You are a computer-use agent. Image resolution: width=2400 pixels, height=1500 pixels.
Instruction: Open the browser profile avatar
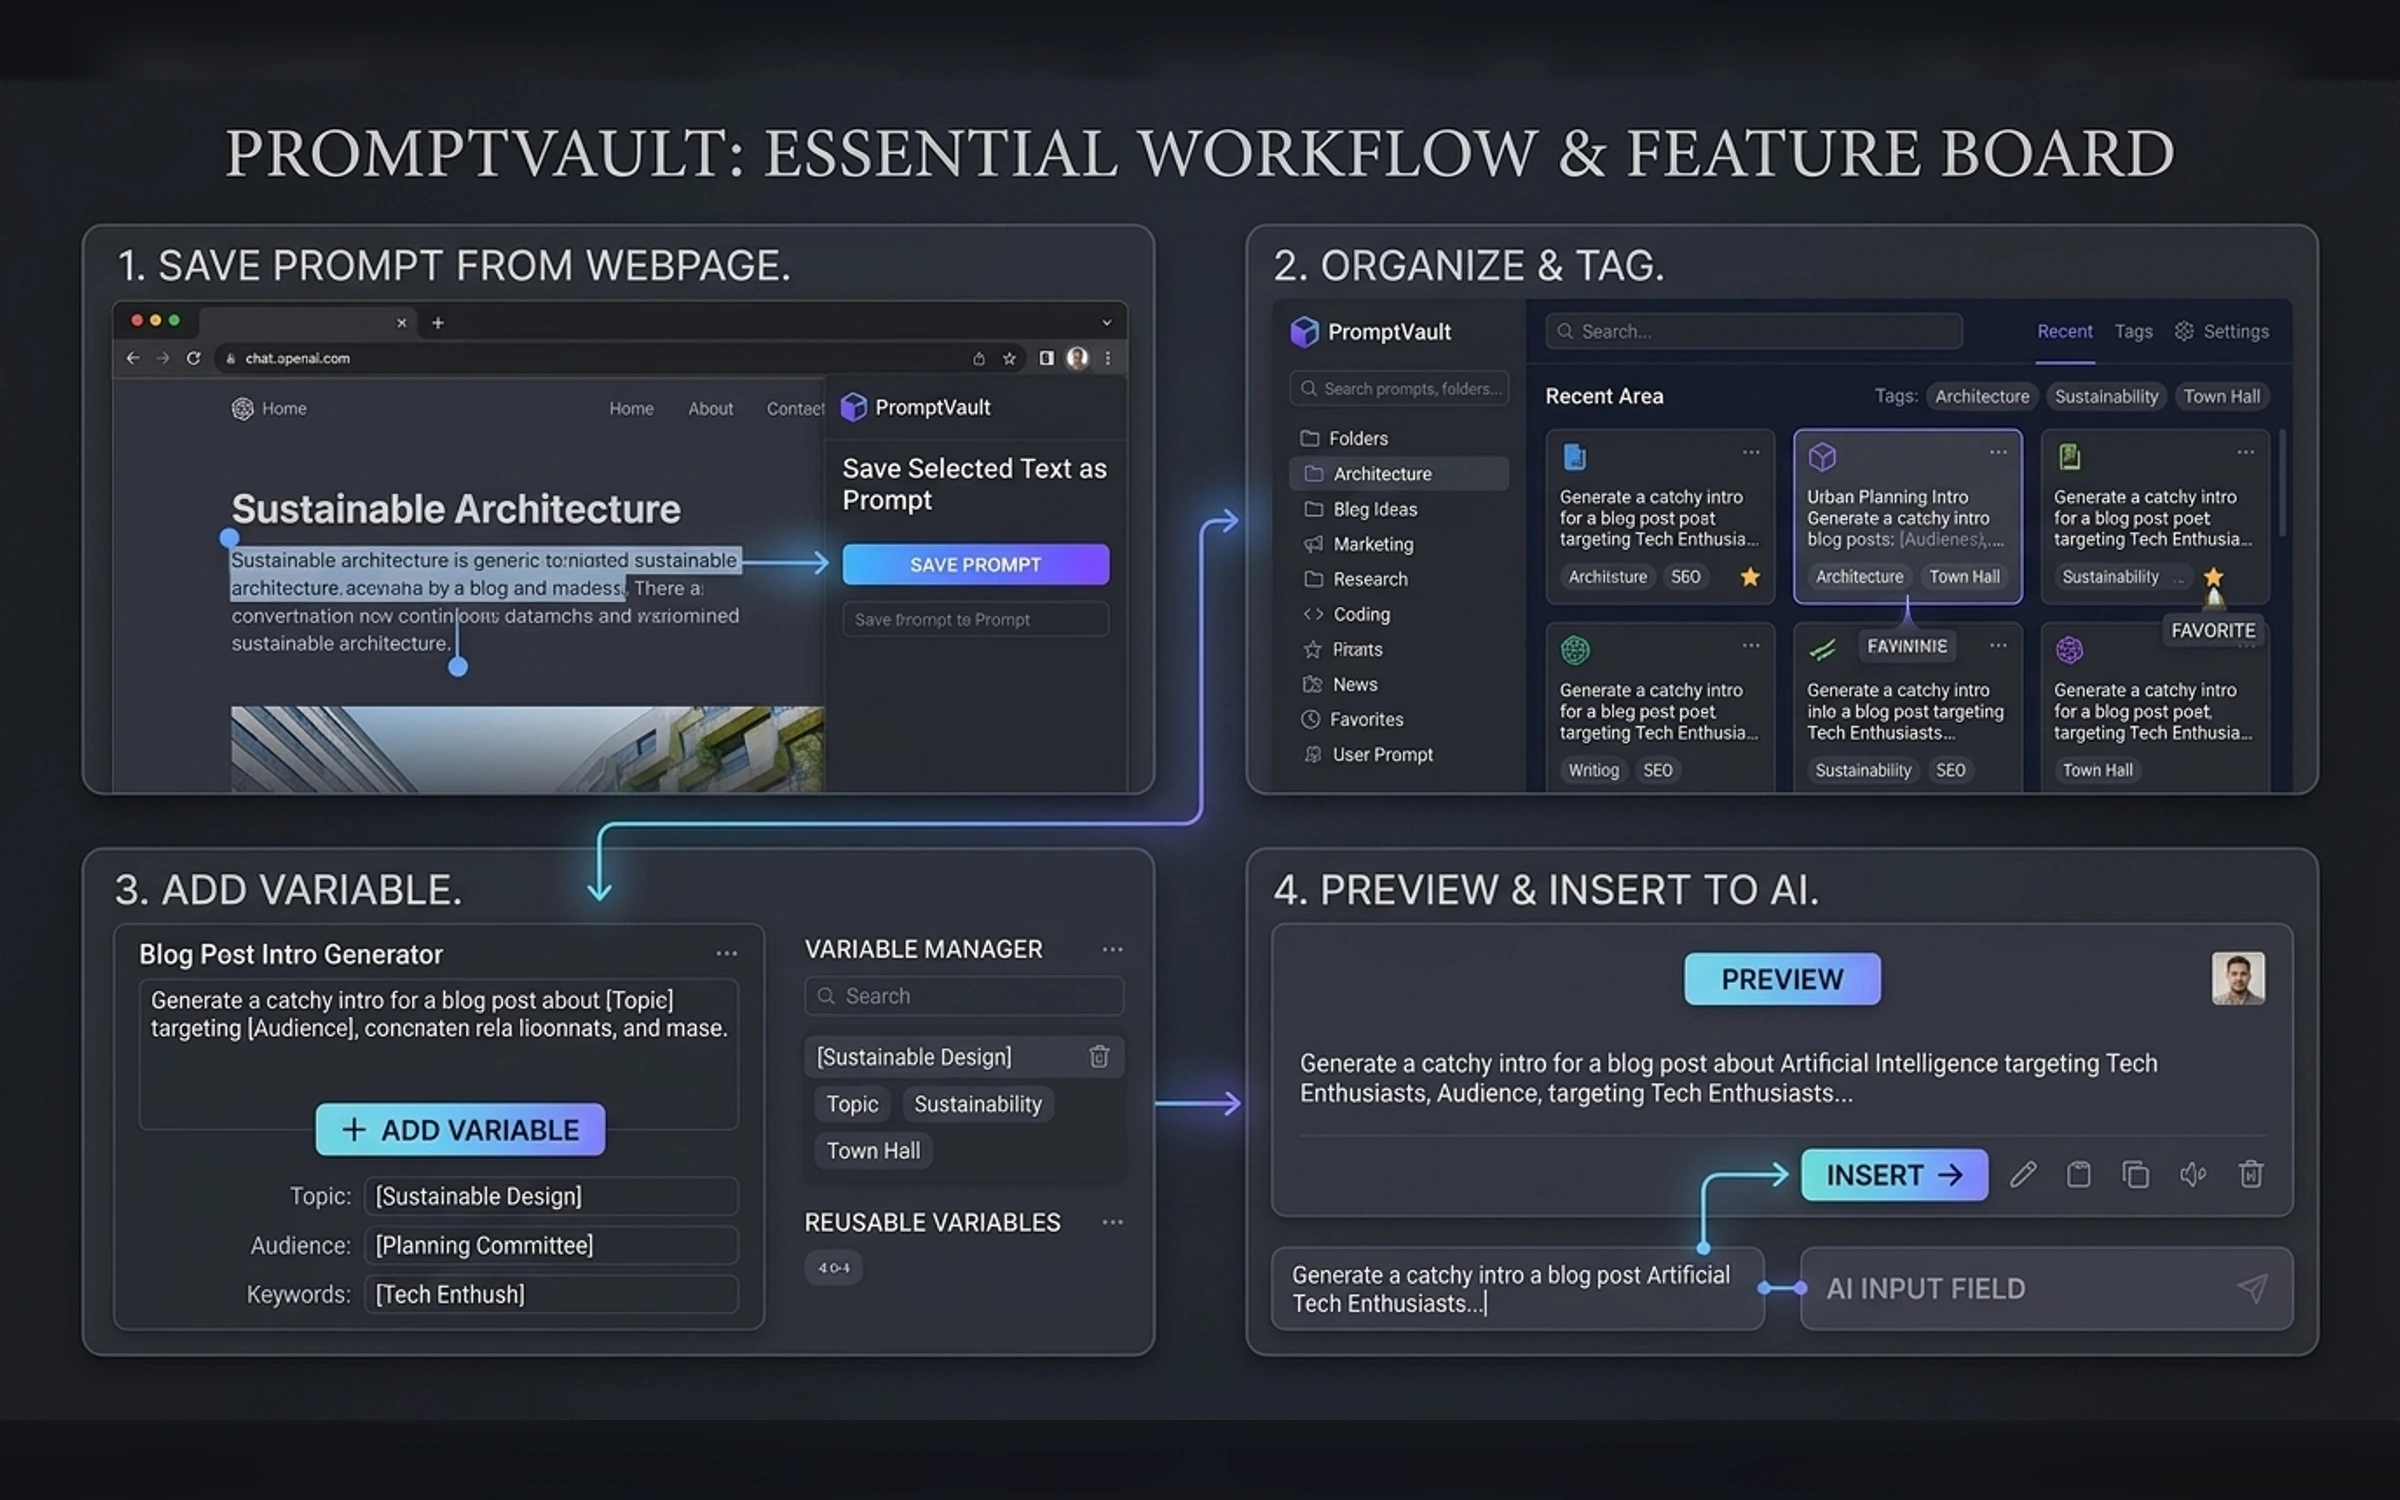(x=1077, y=358)
